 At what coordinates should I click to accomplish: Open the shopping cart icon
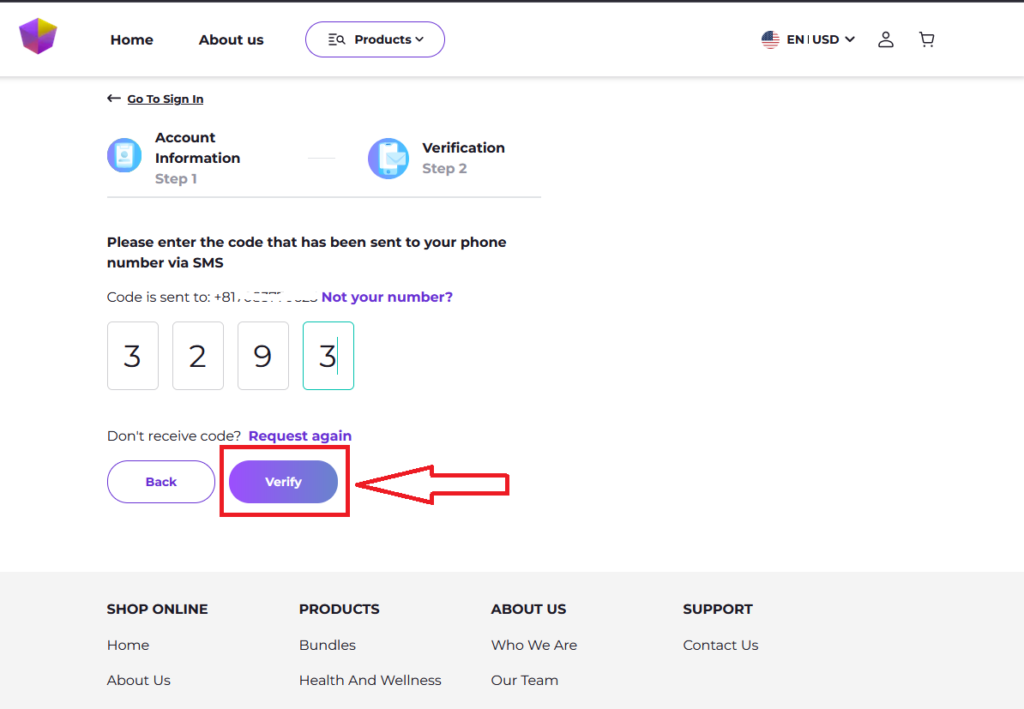(927, 40)
